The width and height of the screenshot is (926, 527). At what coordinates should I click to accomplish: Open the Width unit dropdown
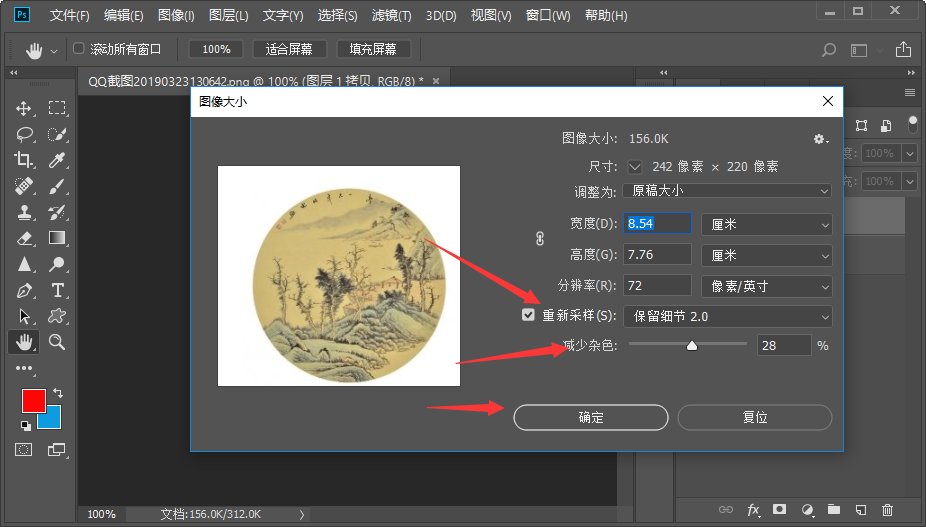click(x=767, y=225)
